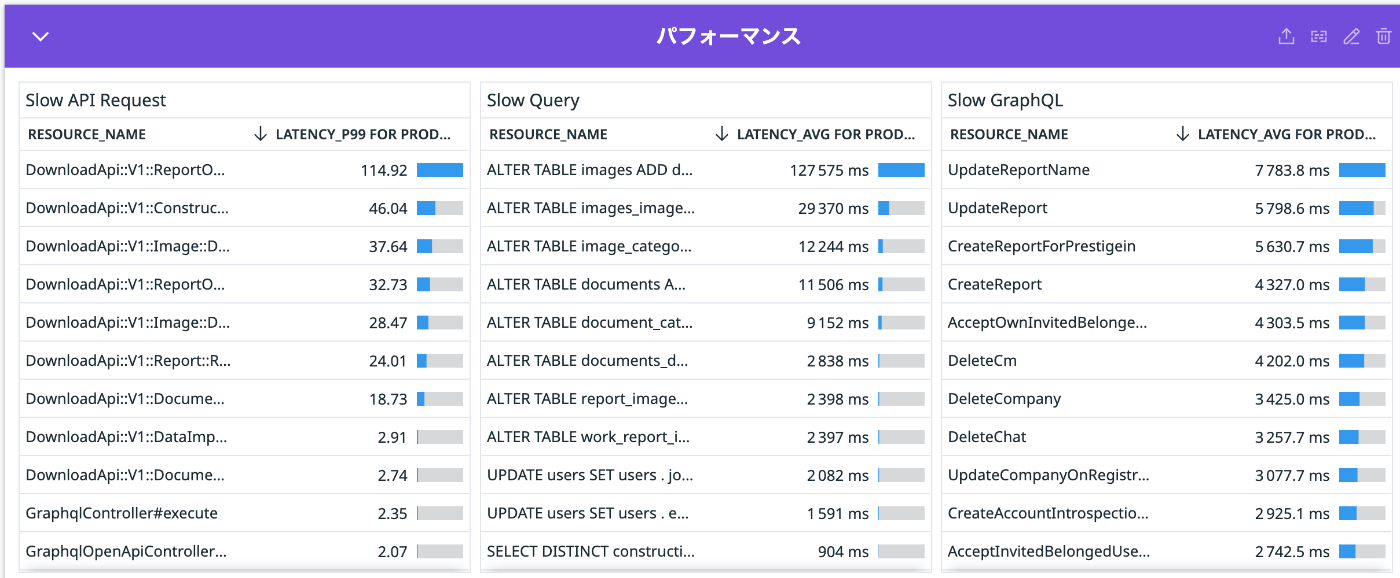The image size is (1400, 578).
Task: Click Slow GraphQL LATENCY_AVG column header text
Action: tap(1286, 134)
